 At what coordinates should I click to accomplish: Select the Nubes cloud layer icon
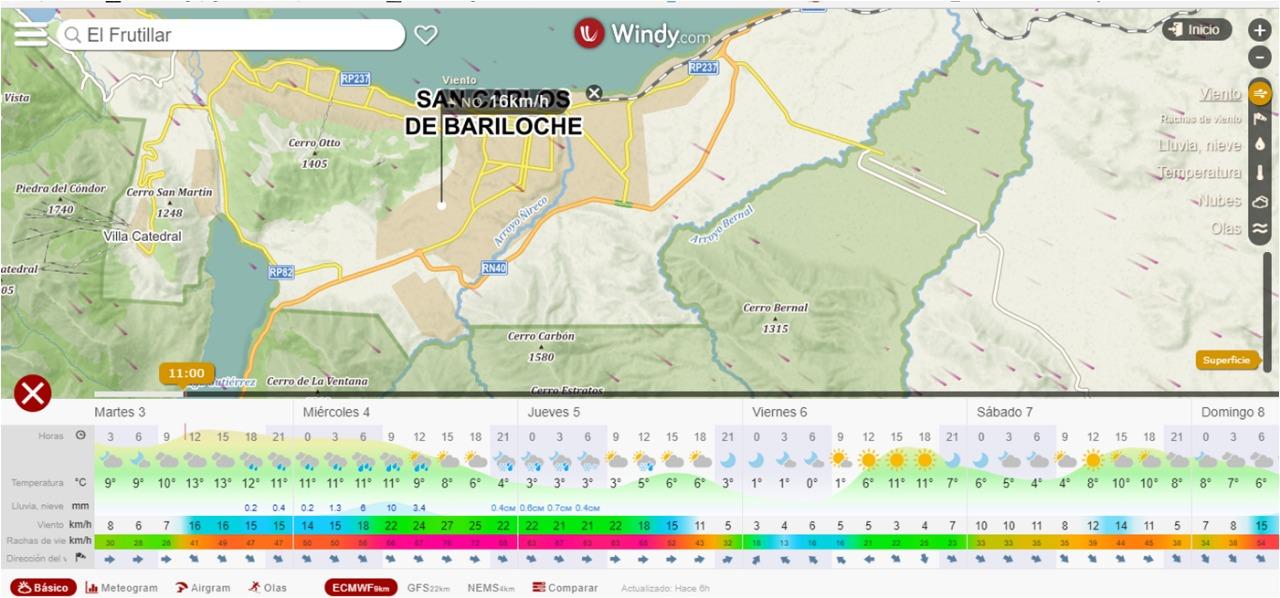click(1259, 201)
